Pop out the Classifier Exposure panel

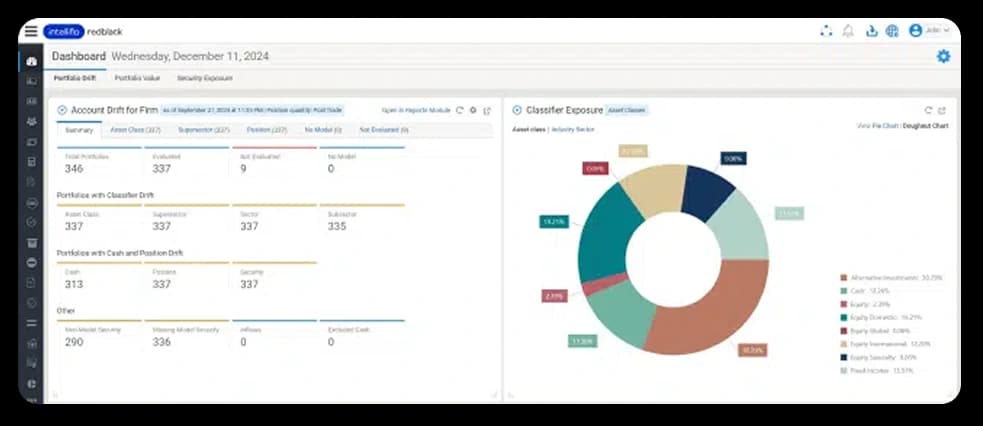[x=942, y=111]
